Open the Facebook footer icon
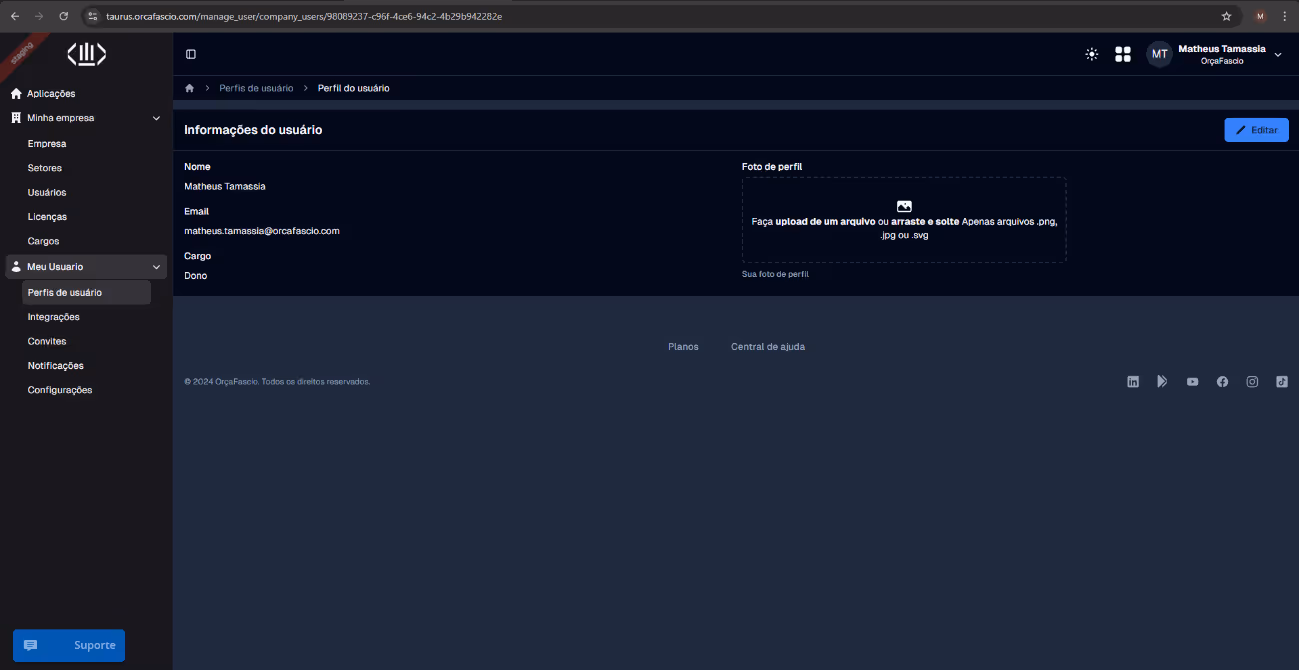The height and width of the screenshot is (670, 1299). click(x=1222, y=382)
